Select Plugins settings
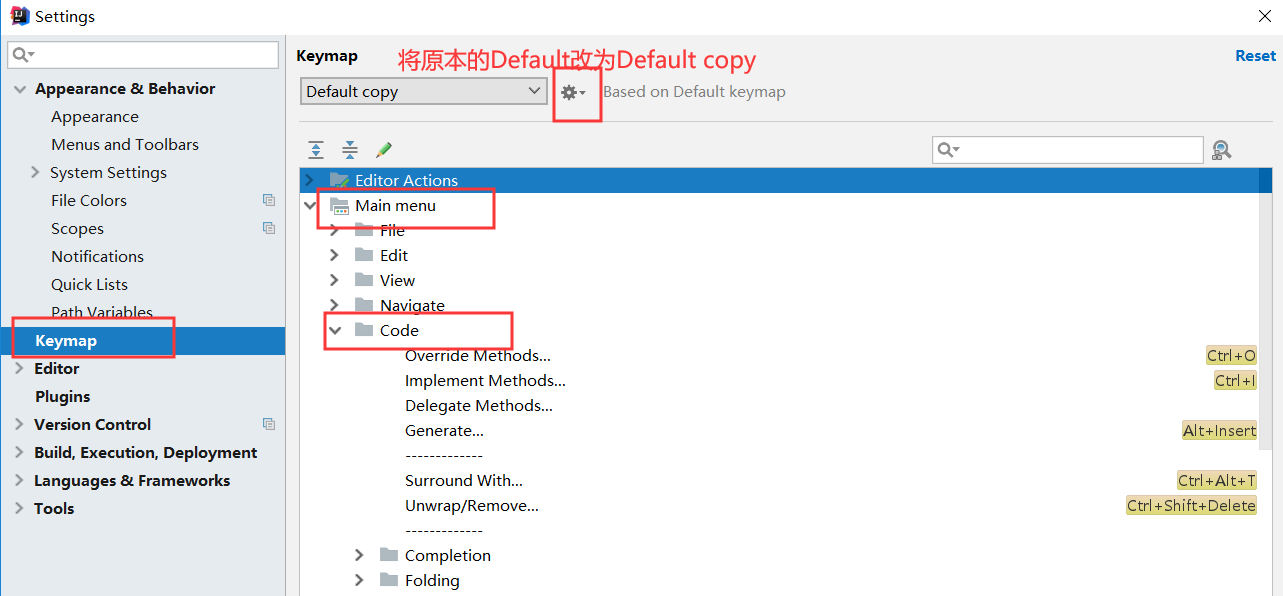The width and height of the screenshot is (1283, 596). pos(62,397)
